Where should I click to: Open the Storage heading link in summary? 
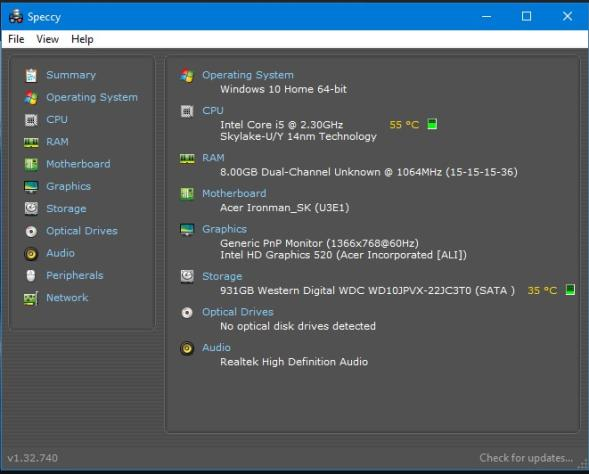pos(222,276)
